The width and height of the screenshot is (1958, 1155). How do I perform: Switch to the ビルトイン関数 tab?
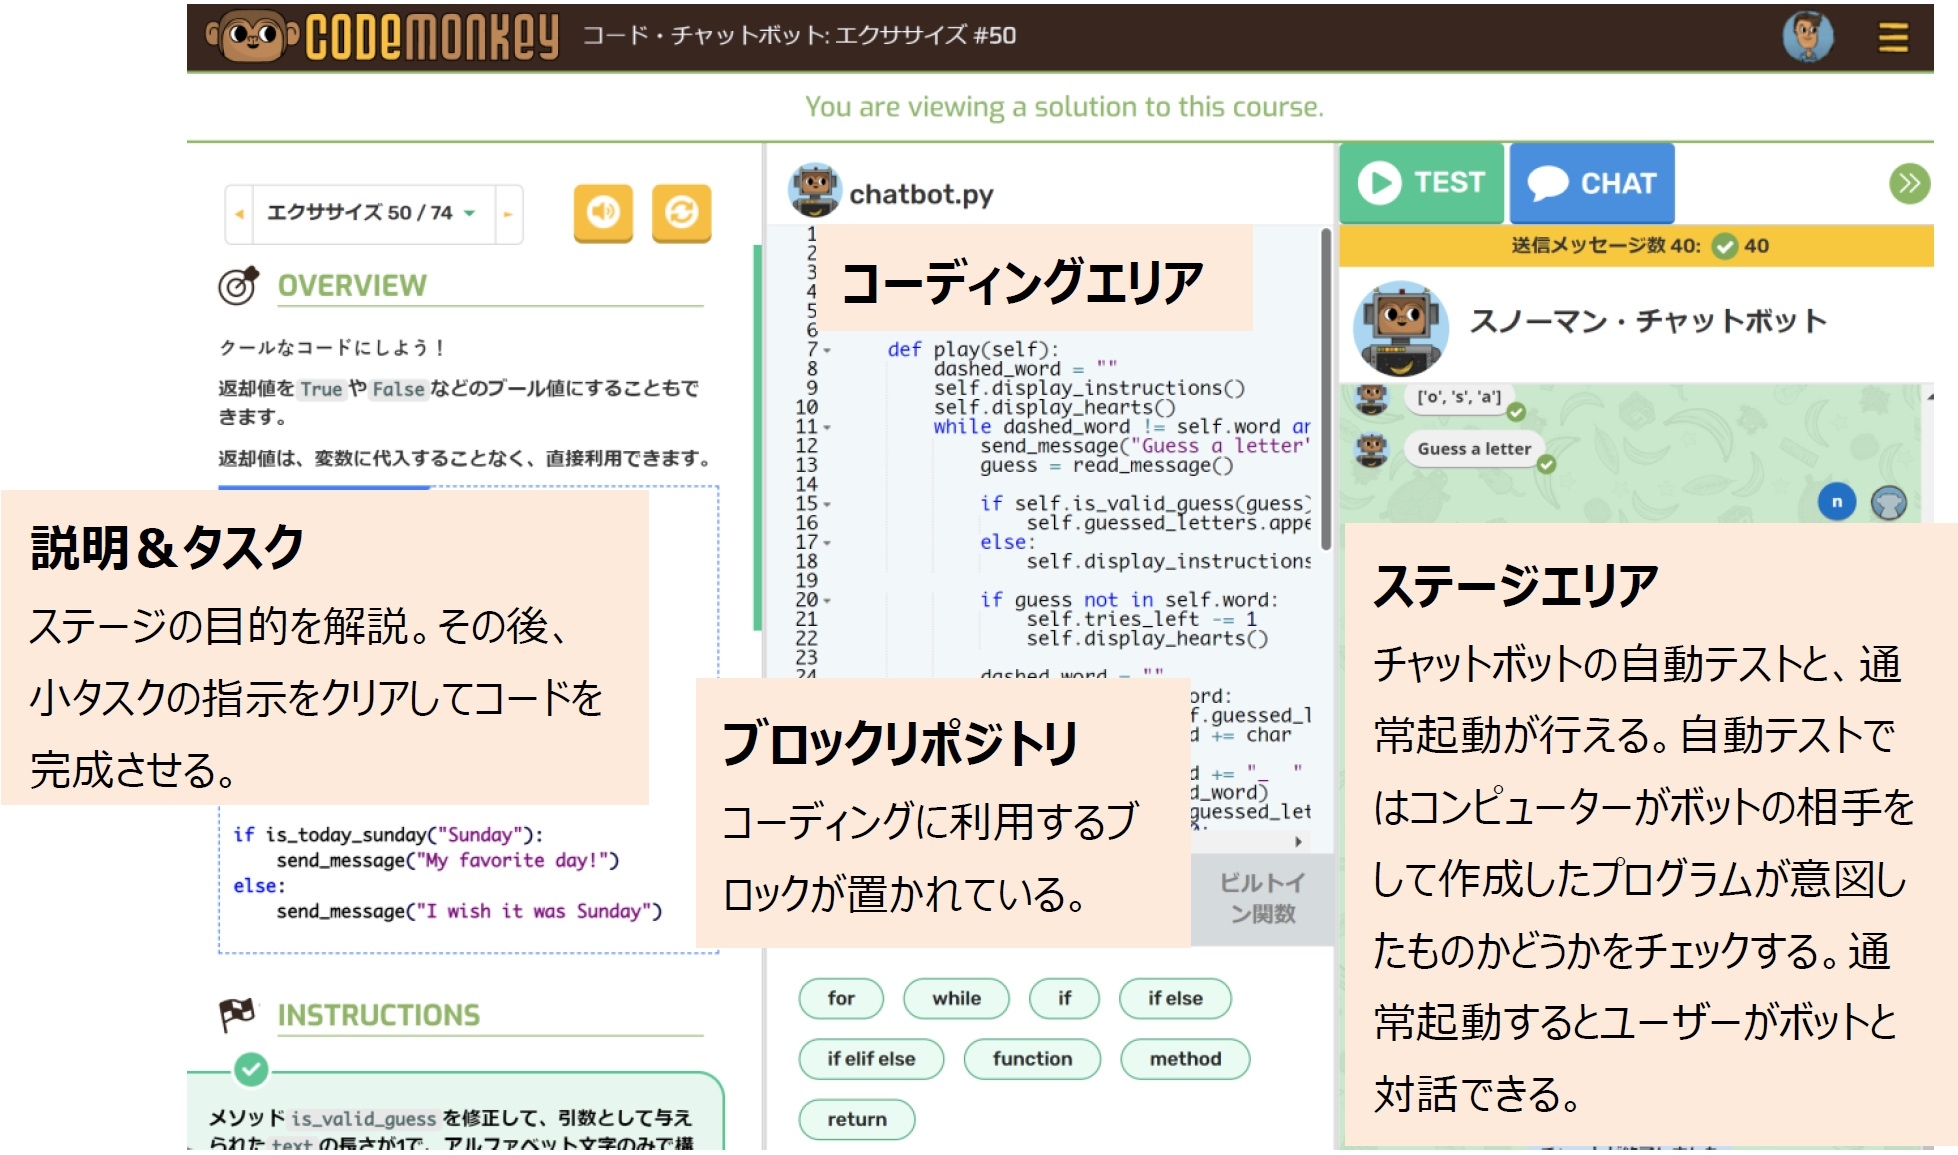tap(1262, 898)
